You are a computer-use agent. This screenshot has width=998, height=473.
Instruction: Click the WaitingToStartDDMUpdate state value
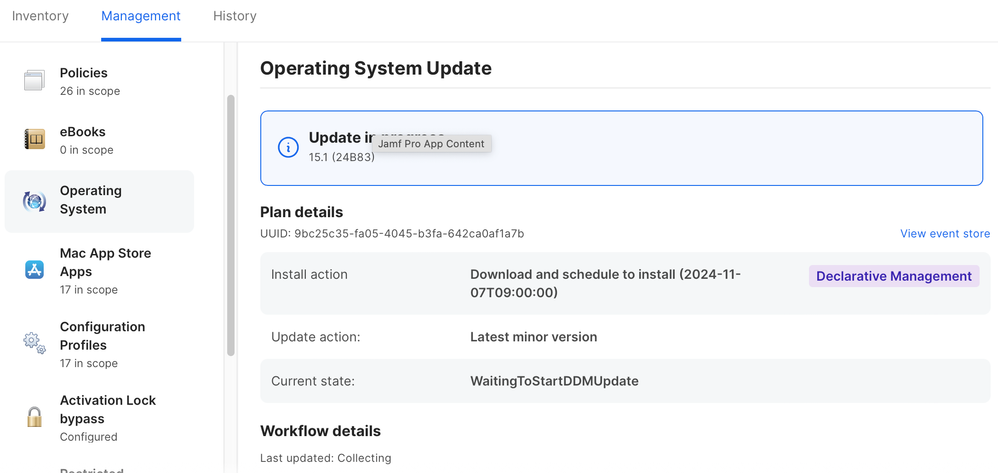pyautogui.click(x=554, y=381)
